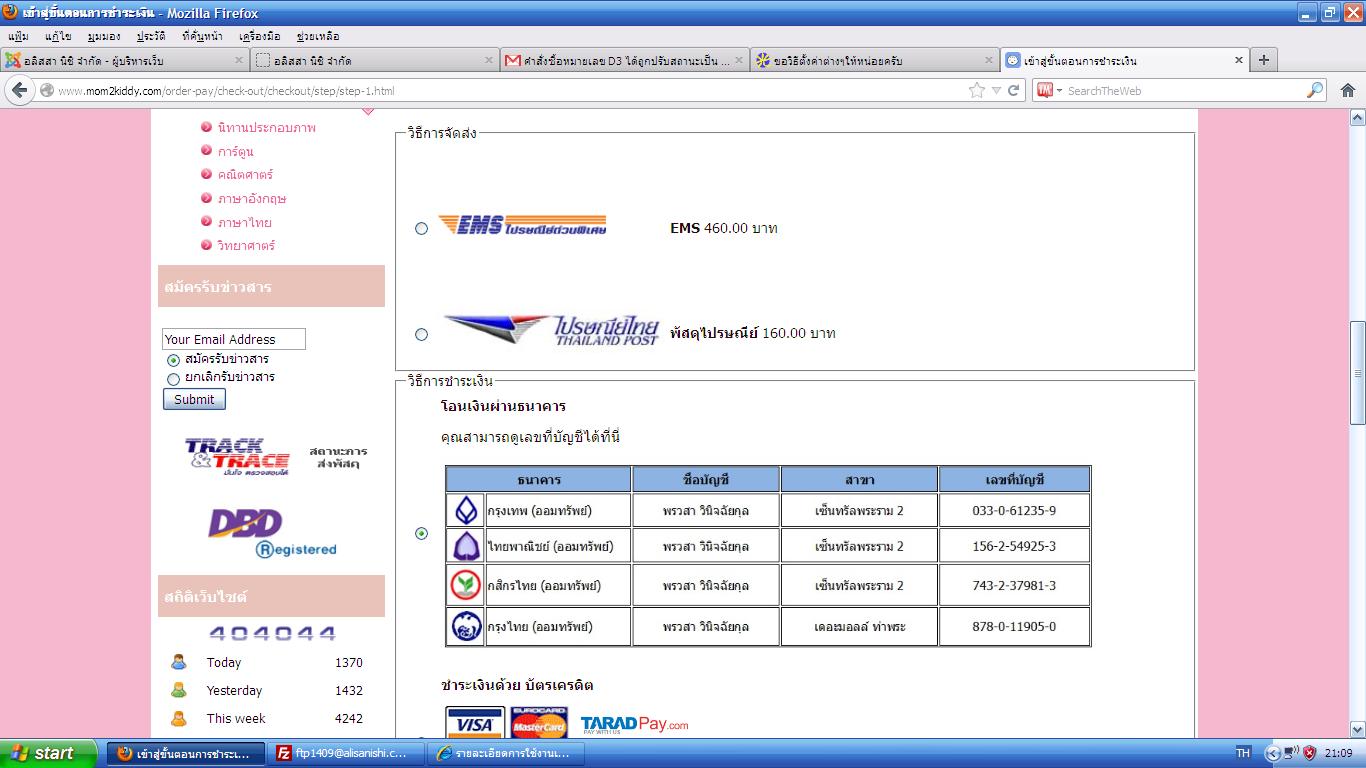
Task: Click the vertical page scrollbar thumb
Action: pos(1357,373)
